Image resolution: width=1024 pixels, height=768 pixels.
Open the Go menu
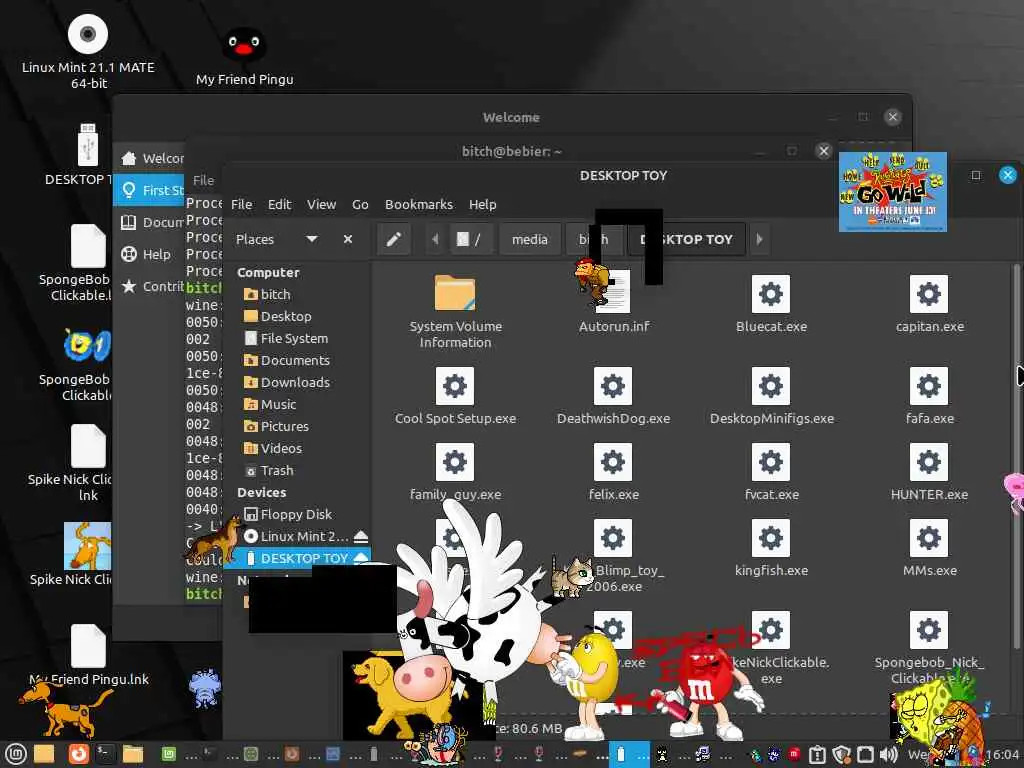coord(360,204)
